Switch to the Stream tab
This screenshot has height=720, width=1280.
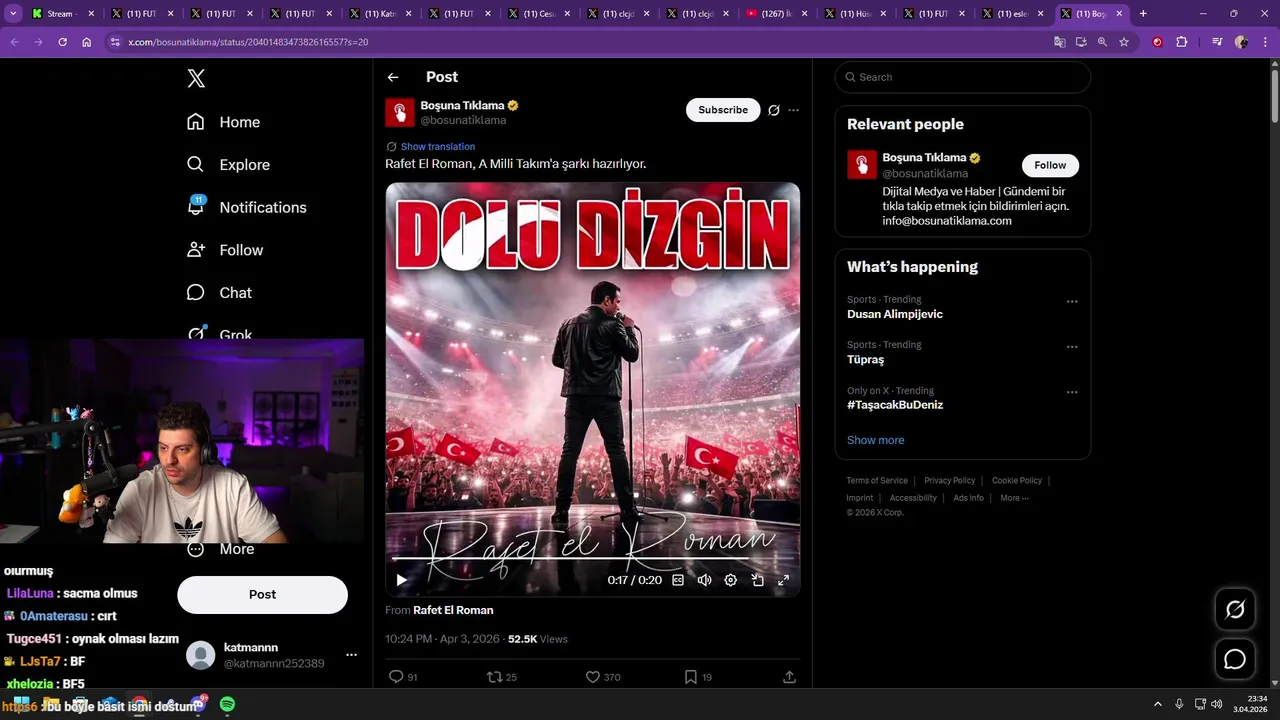tap(63, 14)
